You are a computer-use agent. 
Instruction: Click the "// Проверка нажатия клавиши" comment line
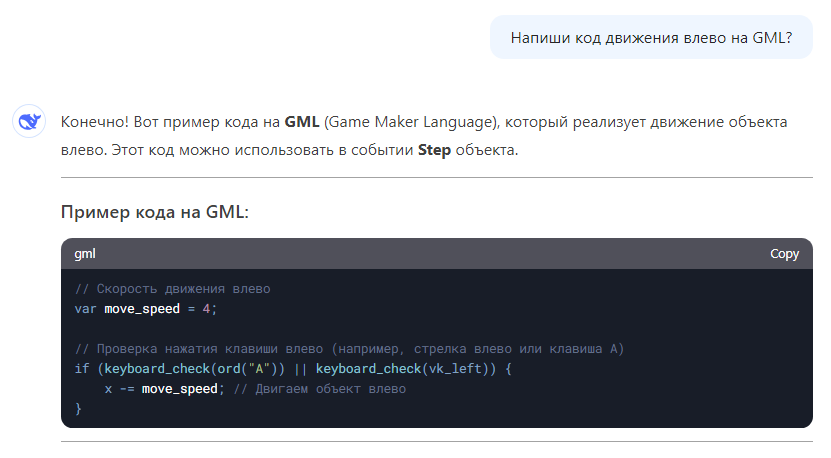(350, 349)
